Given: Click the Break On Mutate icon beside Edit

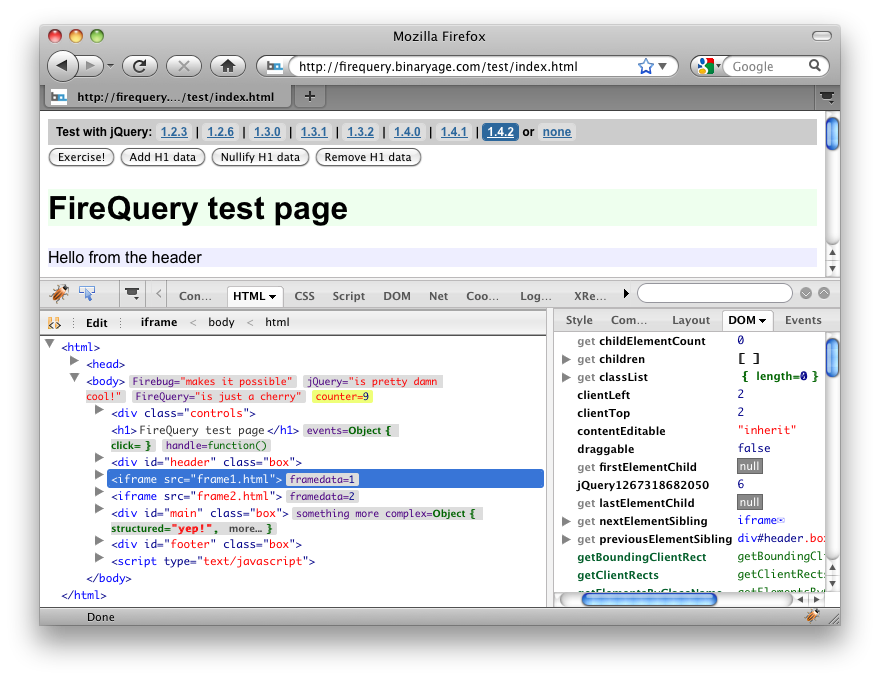Looking at the screenshot, I should [x=55, y=323].
